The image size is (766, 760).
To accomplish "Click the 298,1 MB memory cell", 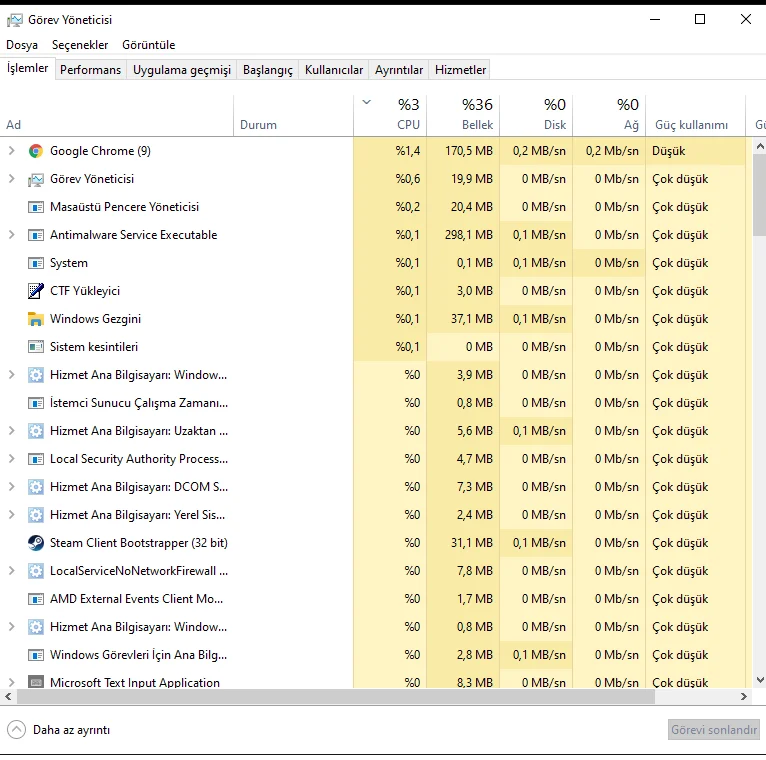I will pyautogui.click(x=463, y=235).
